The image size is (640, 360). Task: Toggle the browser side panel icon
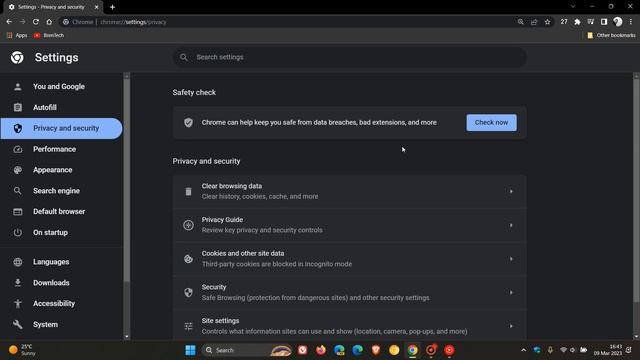[x=604, y=22]
